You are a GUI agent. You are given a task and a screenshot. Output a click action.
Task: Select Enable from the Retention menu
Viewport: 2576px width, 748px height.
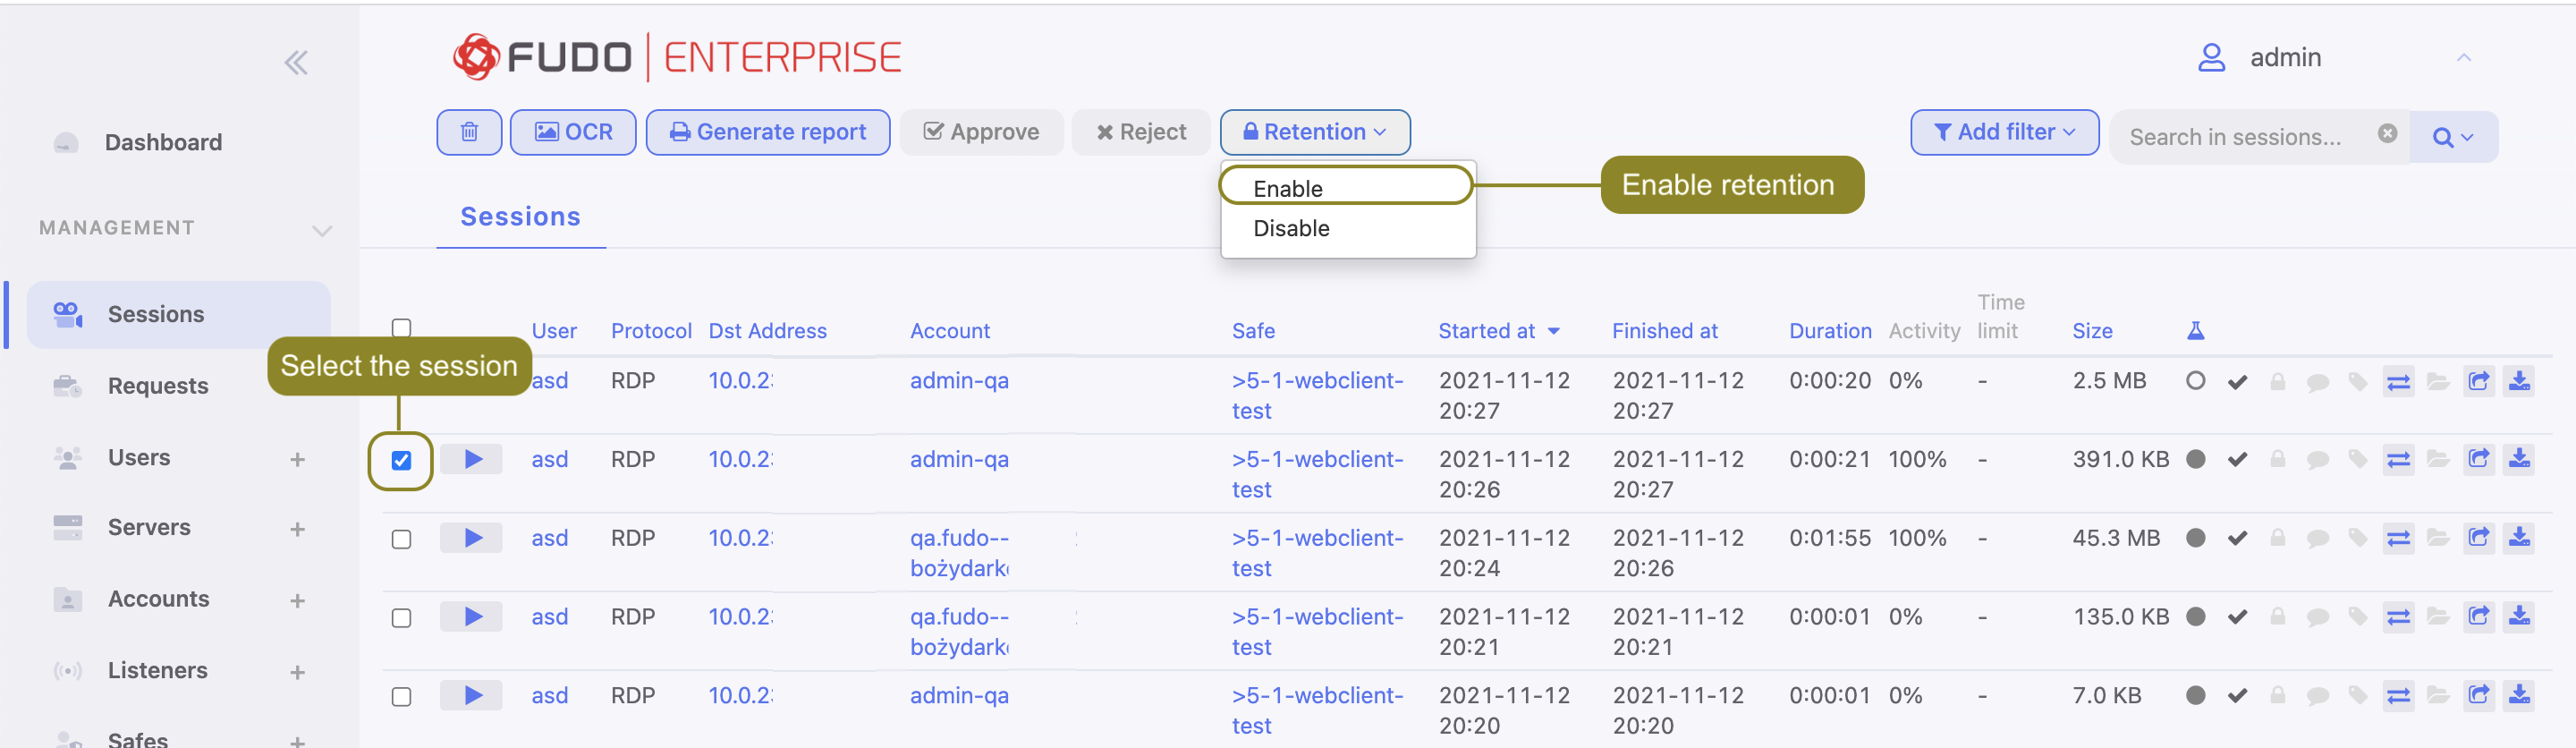pos(1288,188)
